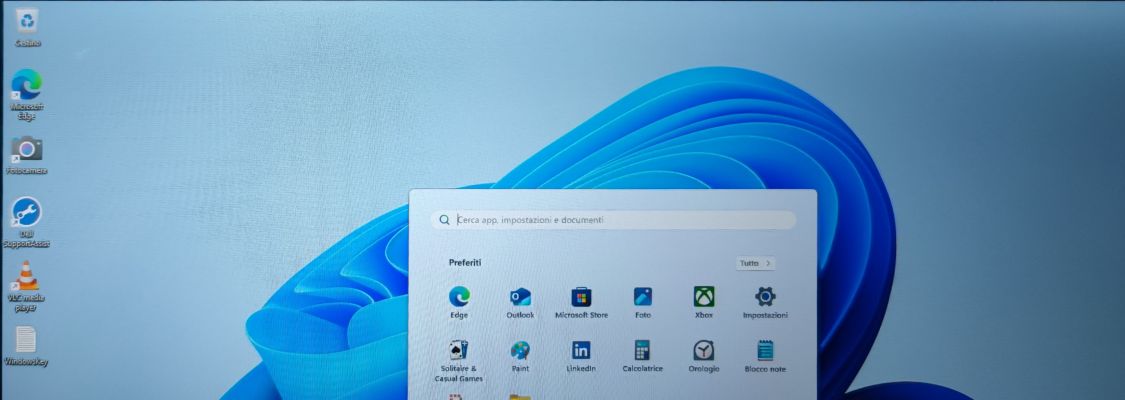Expand all apps with the Tutto button

click(755, 263)
